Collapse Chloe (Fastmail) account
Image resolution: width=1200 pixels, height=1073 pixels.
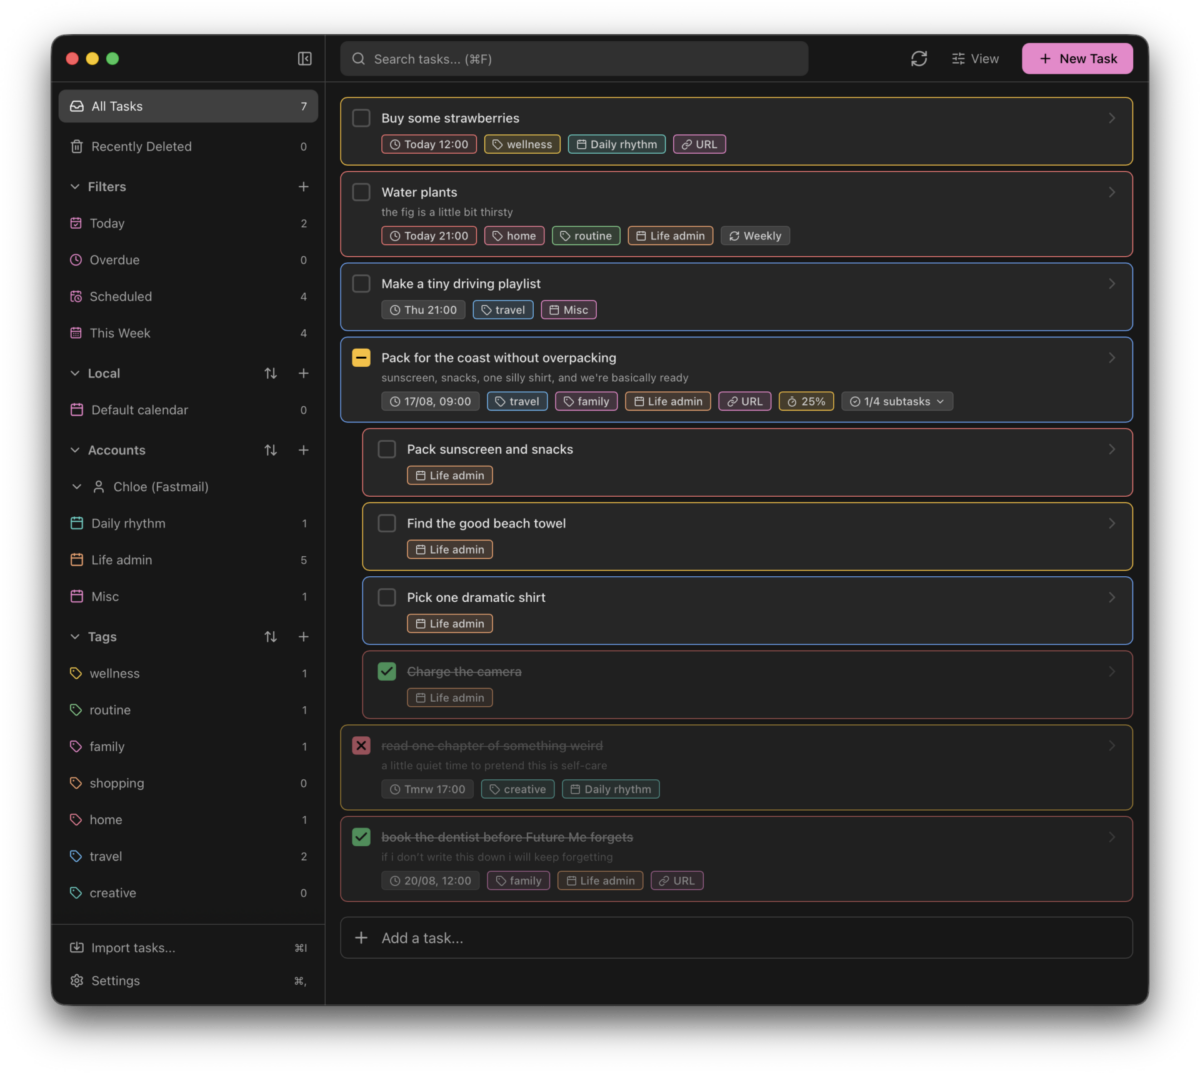click(x=77, y=487)
